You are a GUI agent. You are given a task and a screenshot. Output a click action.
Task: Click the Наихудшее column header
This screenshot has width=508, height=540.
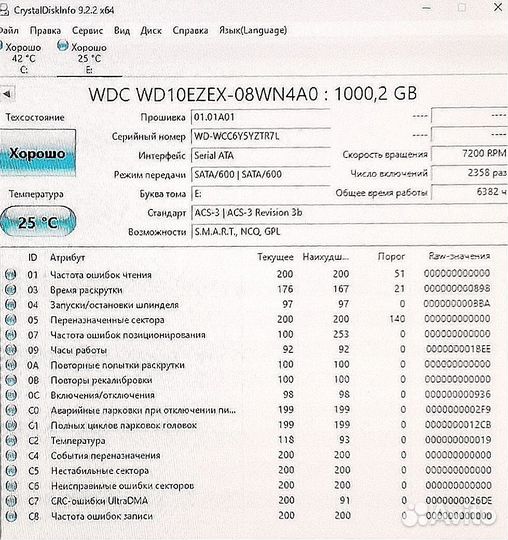tap(326, 257)
